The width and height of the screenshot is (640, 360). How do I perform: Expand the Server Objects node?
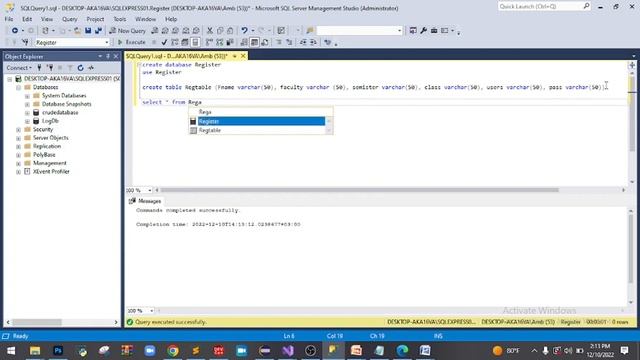coord(18,138)
